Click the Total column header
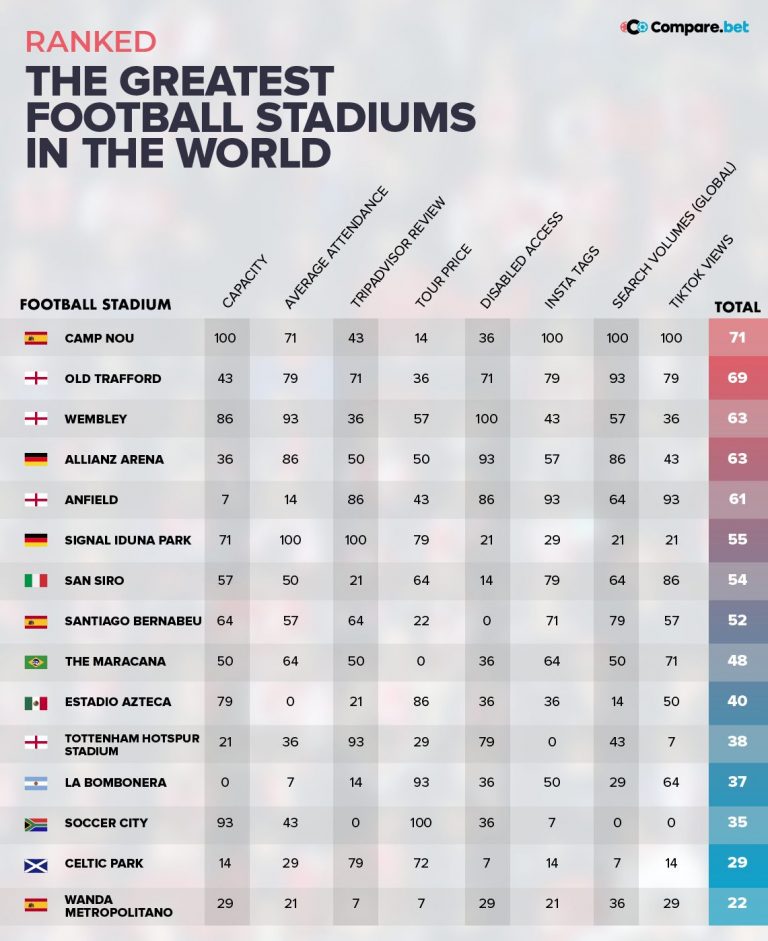 tap(737, 307)
